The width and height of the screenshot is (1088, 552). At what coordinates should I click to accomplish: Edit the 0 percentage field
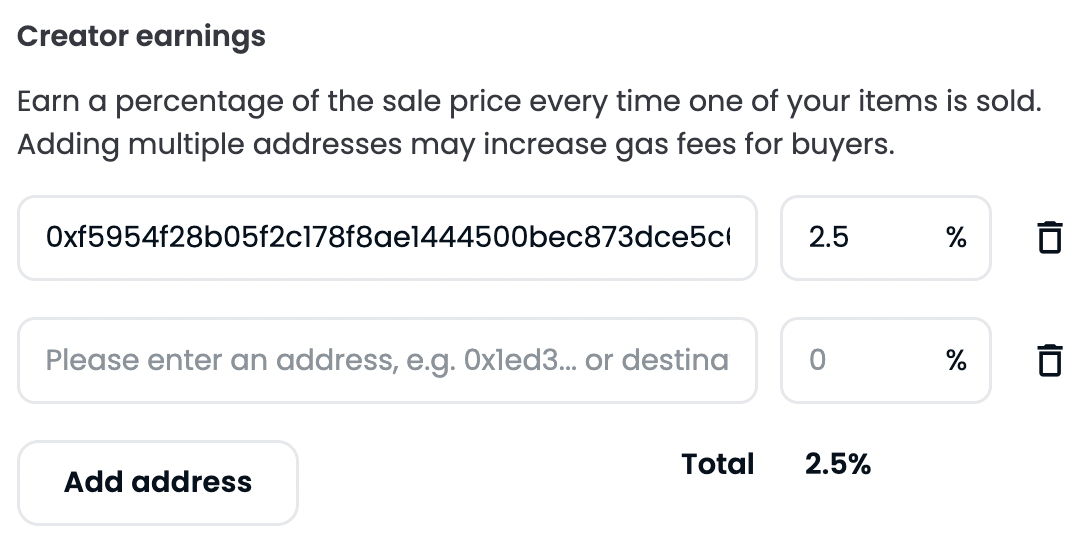pyautogui.click(x=860, y=360)
